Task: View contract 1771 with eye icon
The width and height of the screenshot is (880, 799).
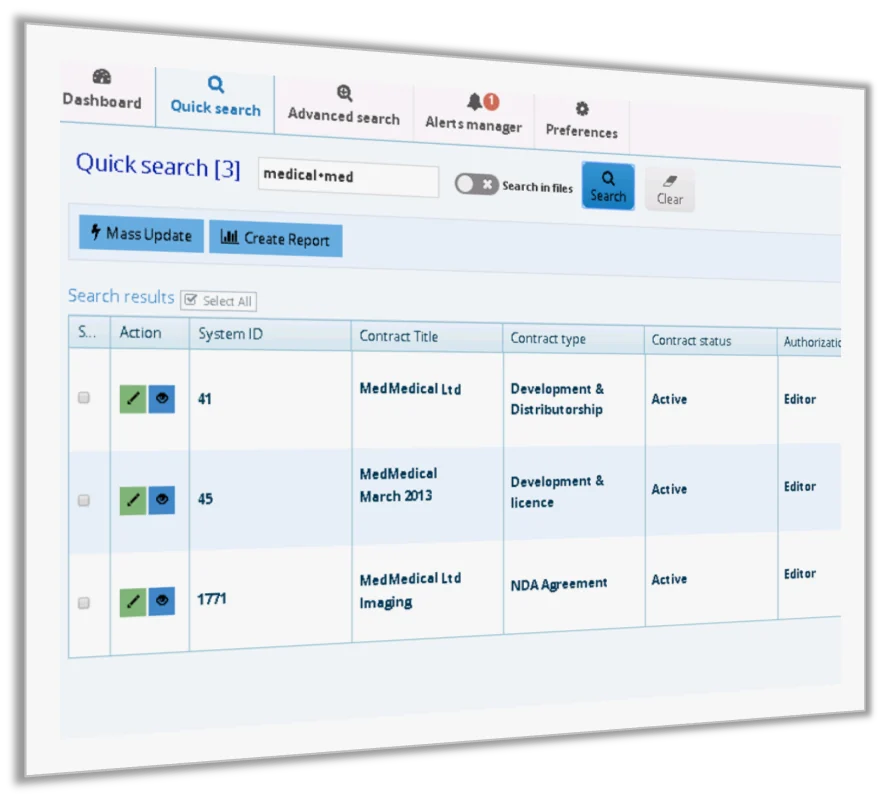Action: [x=162, y=601]
